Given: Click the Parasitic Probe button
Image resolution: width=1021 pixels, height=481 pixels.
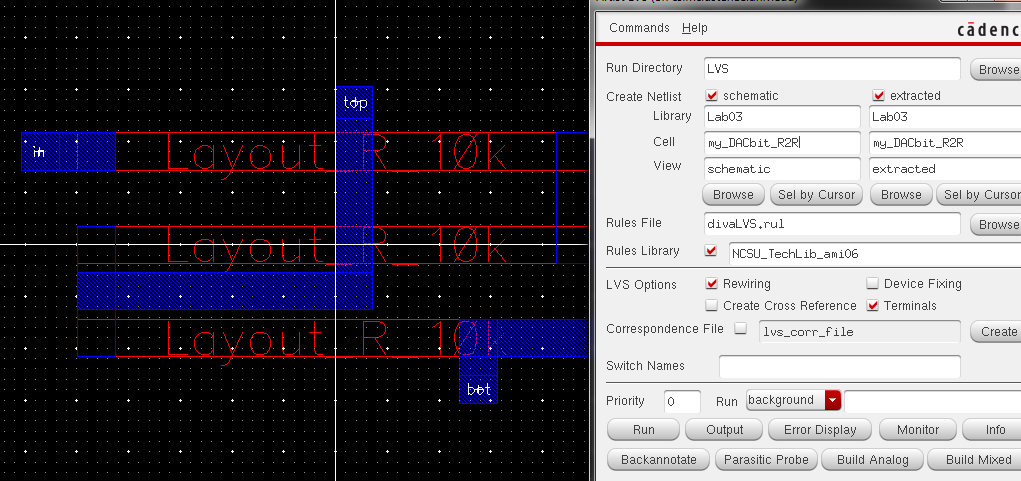Looking at the screenshot, I should click(768, 460).
